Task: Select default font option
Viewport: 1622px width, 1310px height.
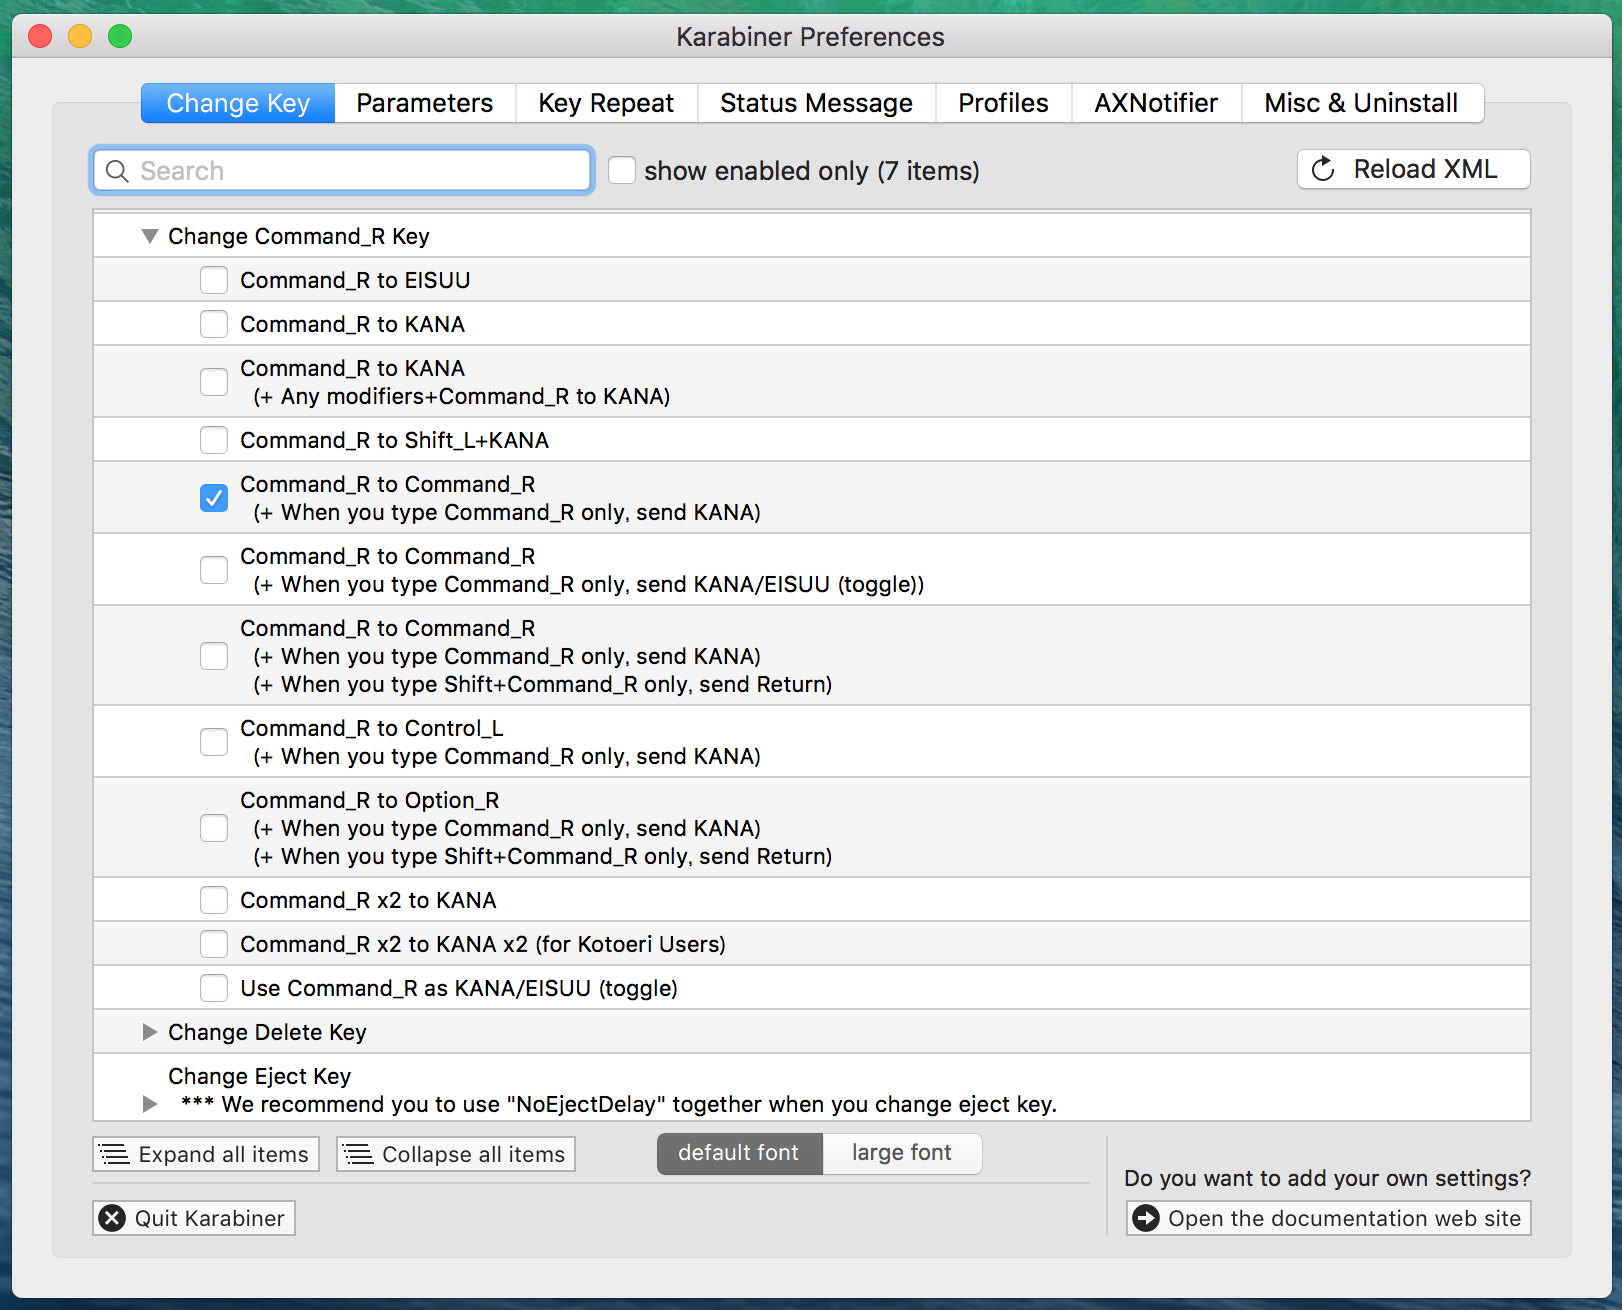Action: [x=740, y=1153]
